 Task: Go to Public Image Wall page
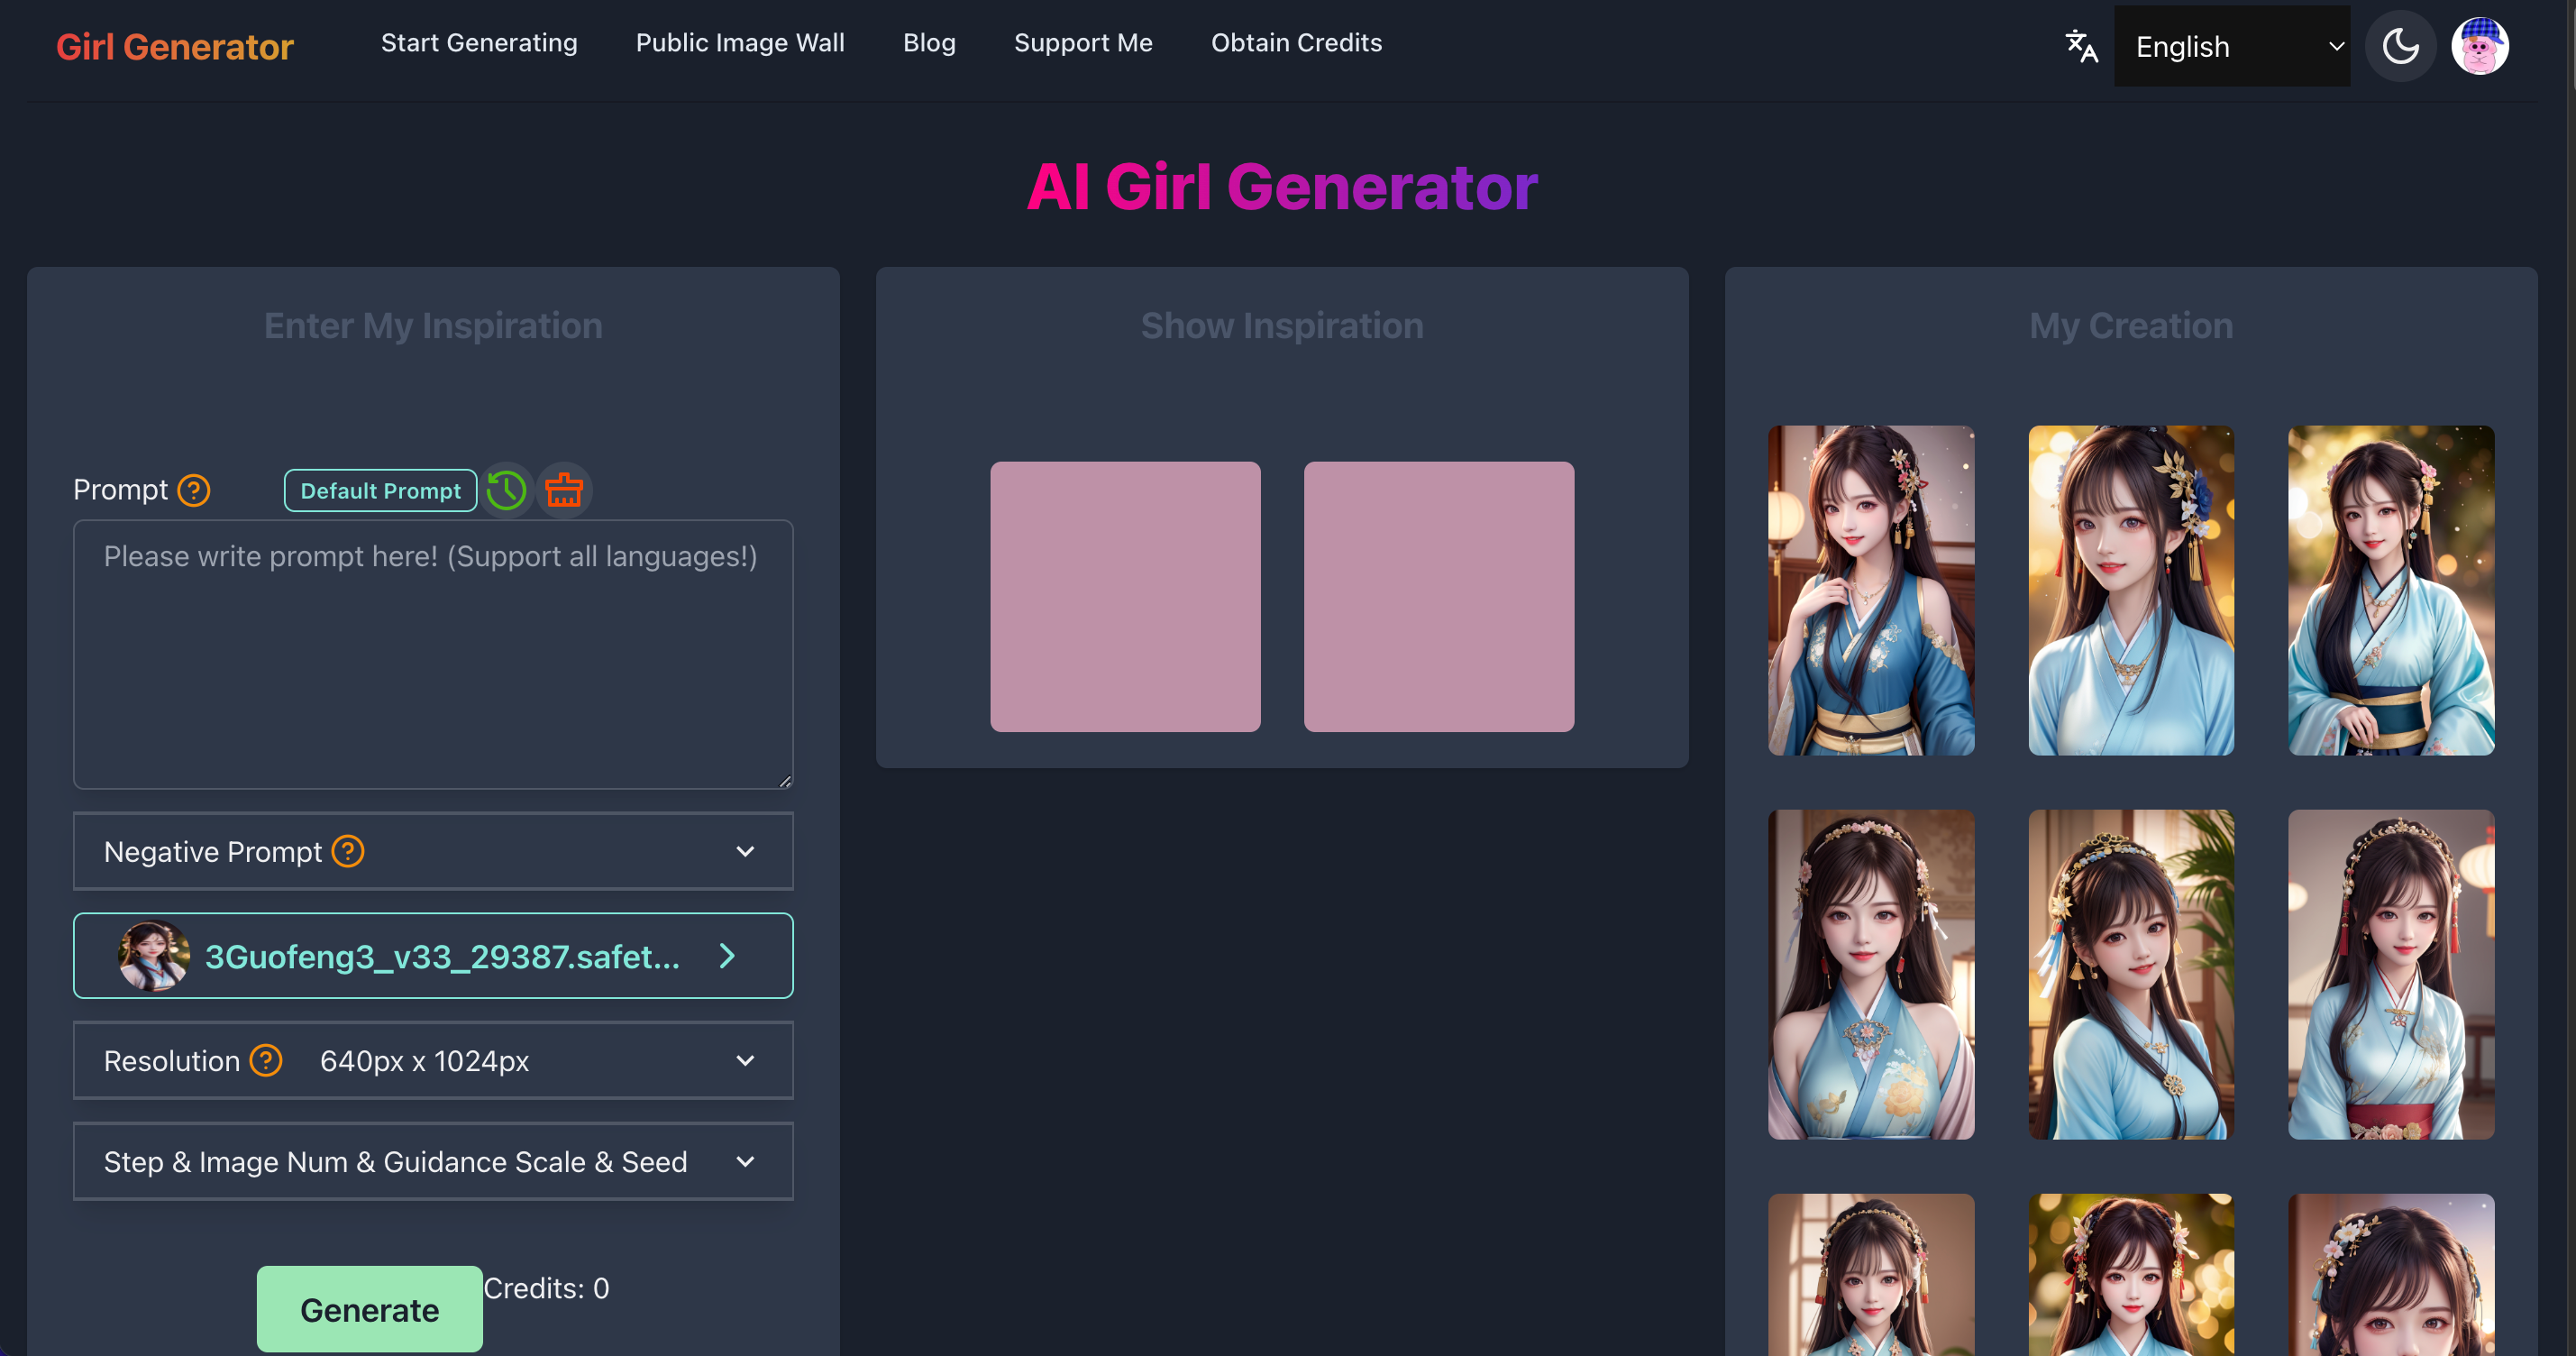[x=740, y=43]
